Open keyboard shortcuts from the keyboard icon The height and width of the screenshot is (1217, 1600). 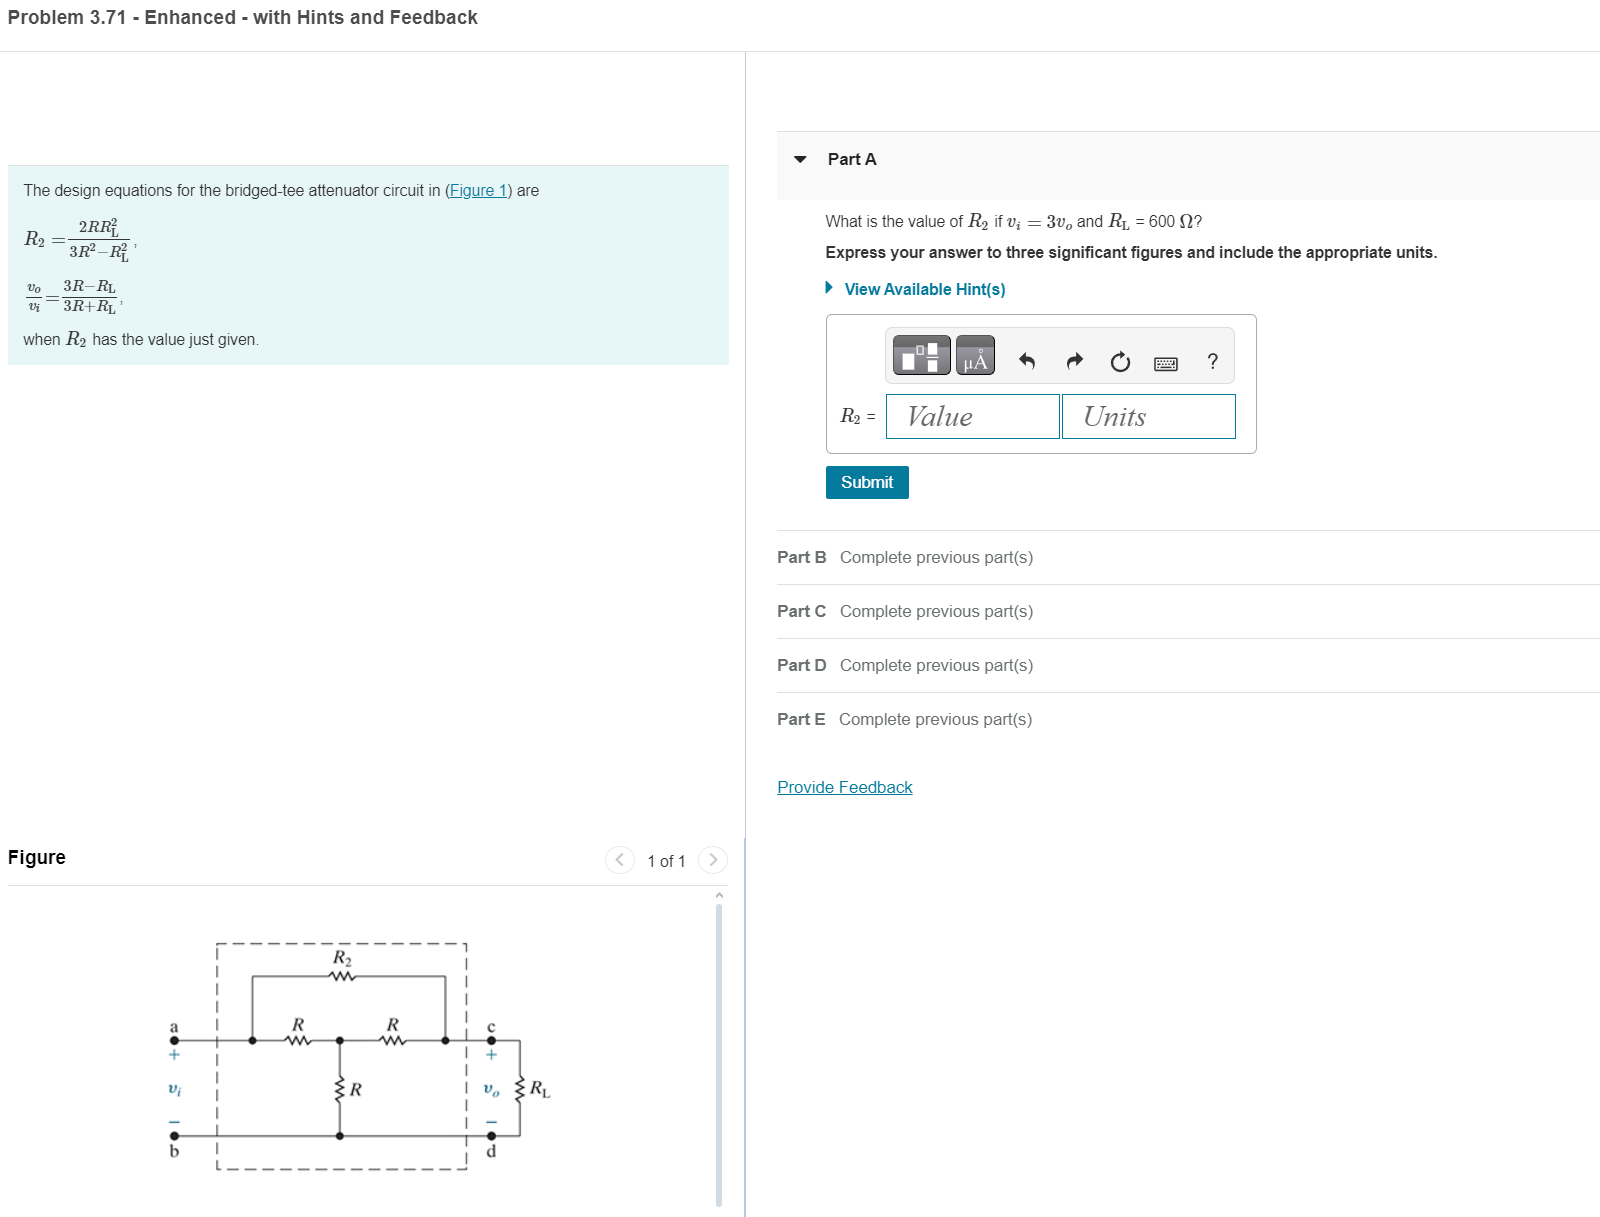click(1165, 364)
